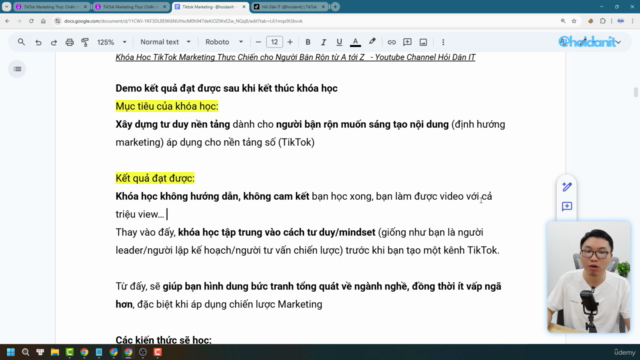Toggle underline formatting

tap(339, 42)
